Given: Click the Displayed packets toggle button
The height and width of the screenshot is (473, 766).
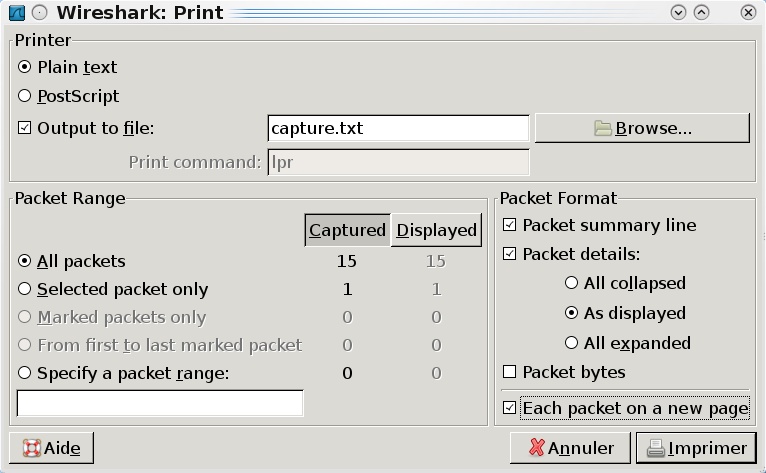Looking at the screenshot, I should pos(436,230).
